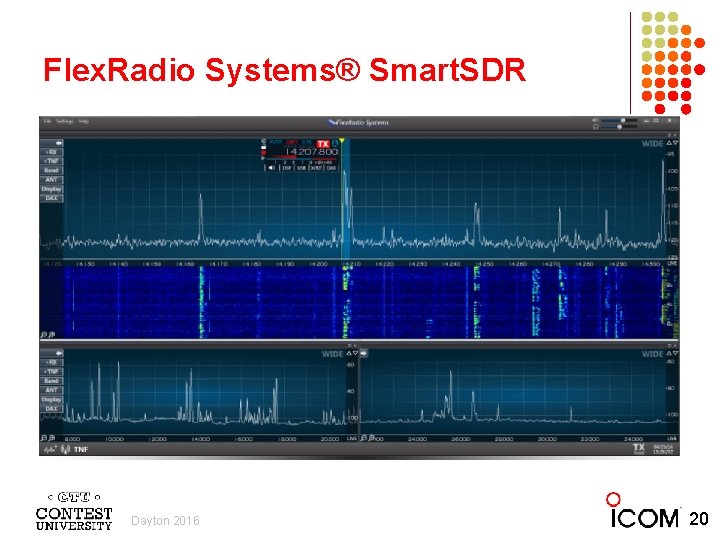Mute slice audio with flag speaker icon

(271, 168)
